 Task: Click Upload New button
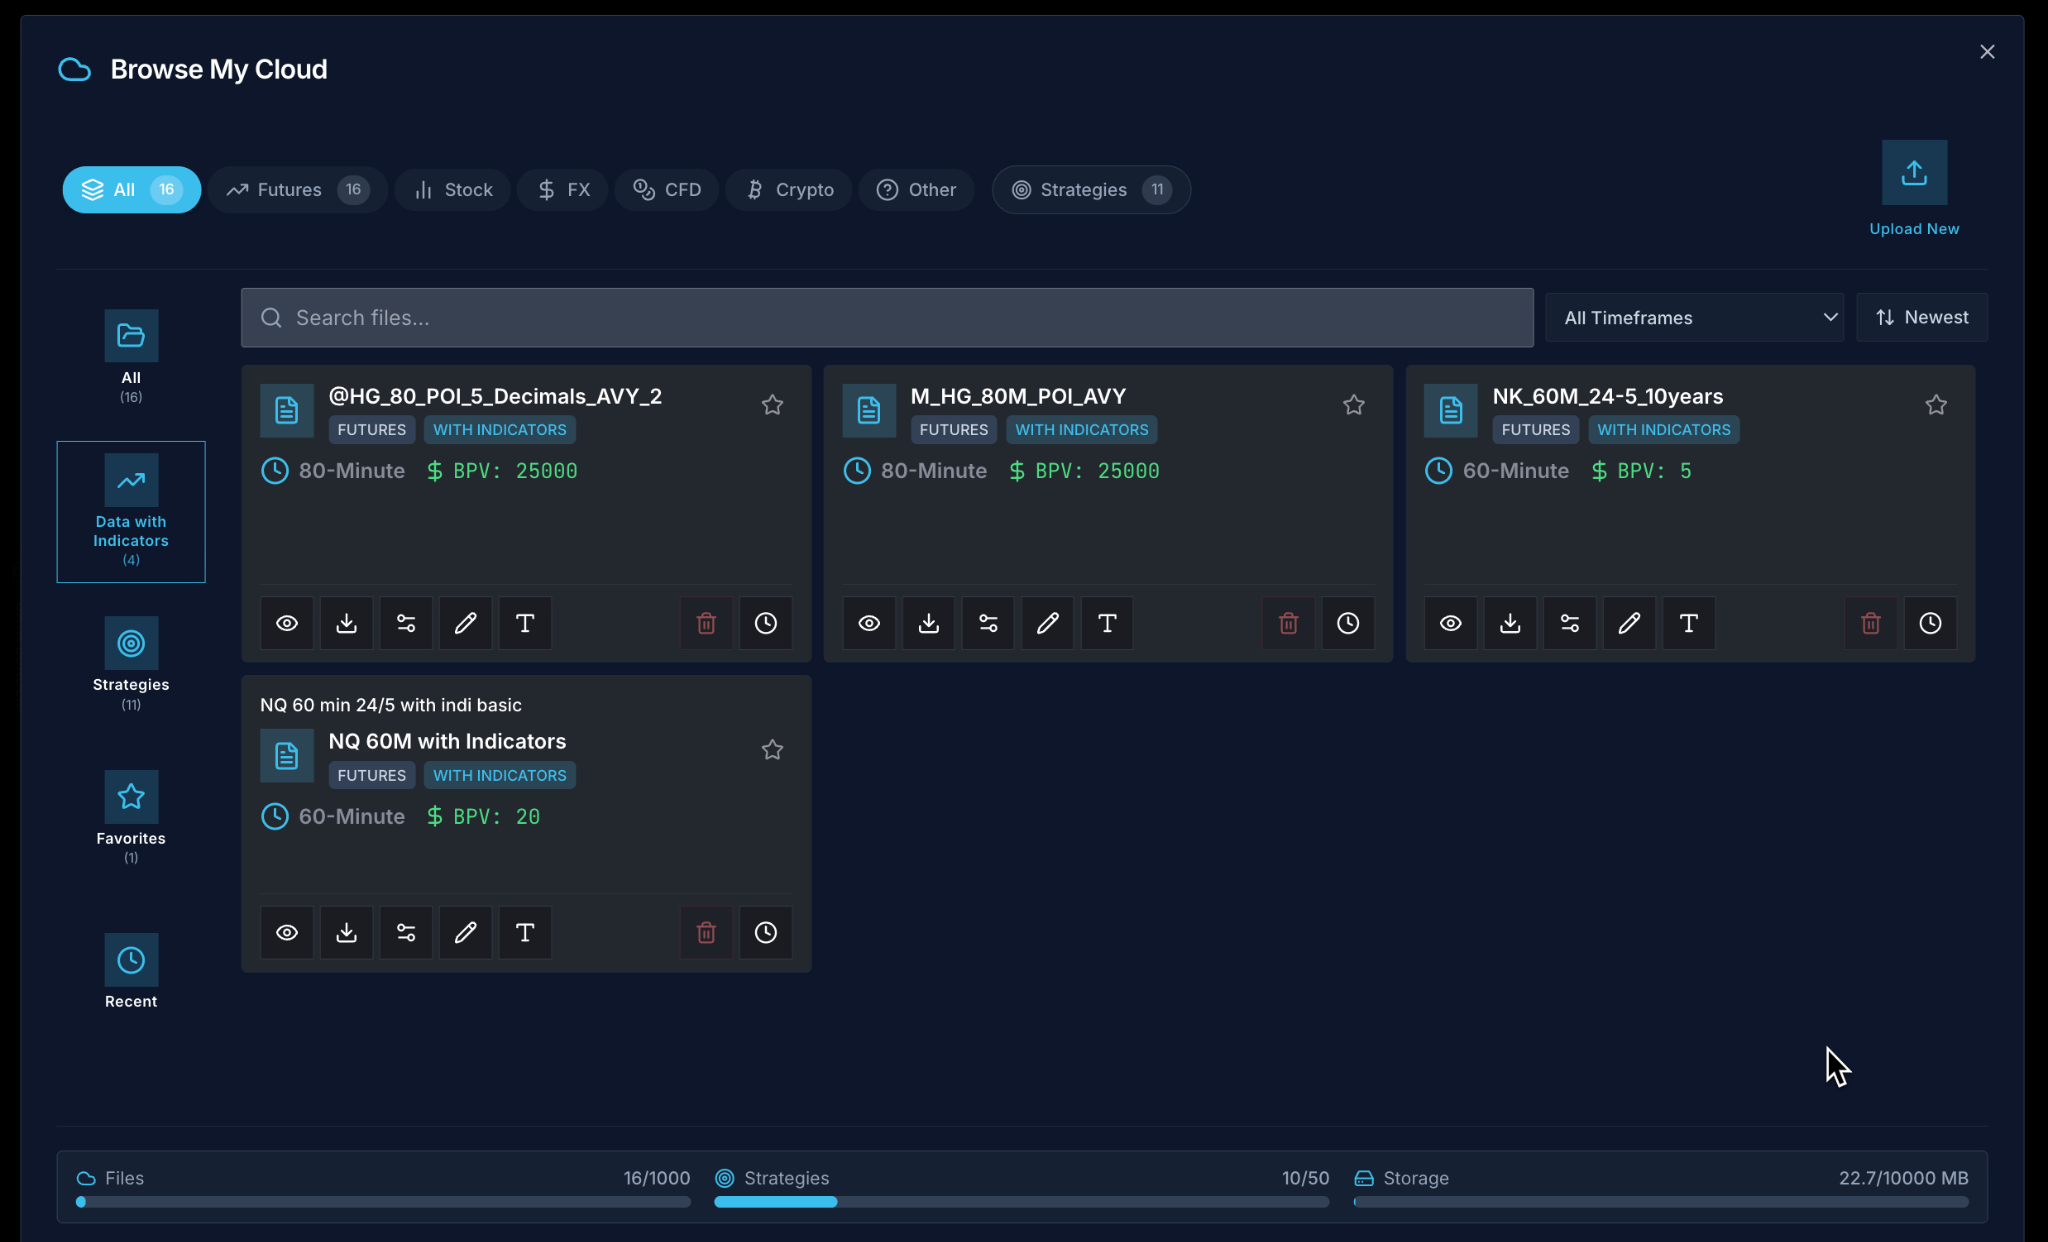[x=1914, y=189]
